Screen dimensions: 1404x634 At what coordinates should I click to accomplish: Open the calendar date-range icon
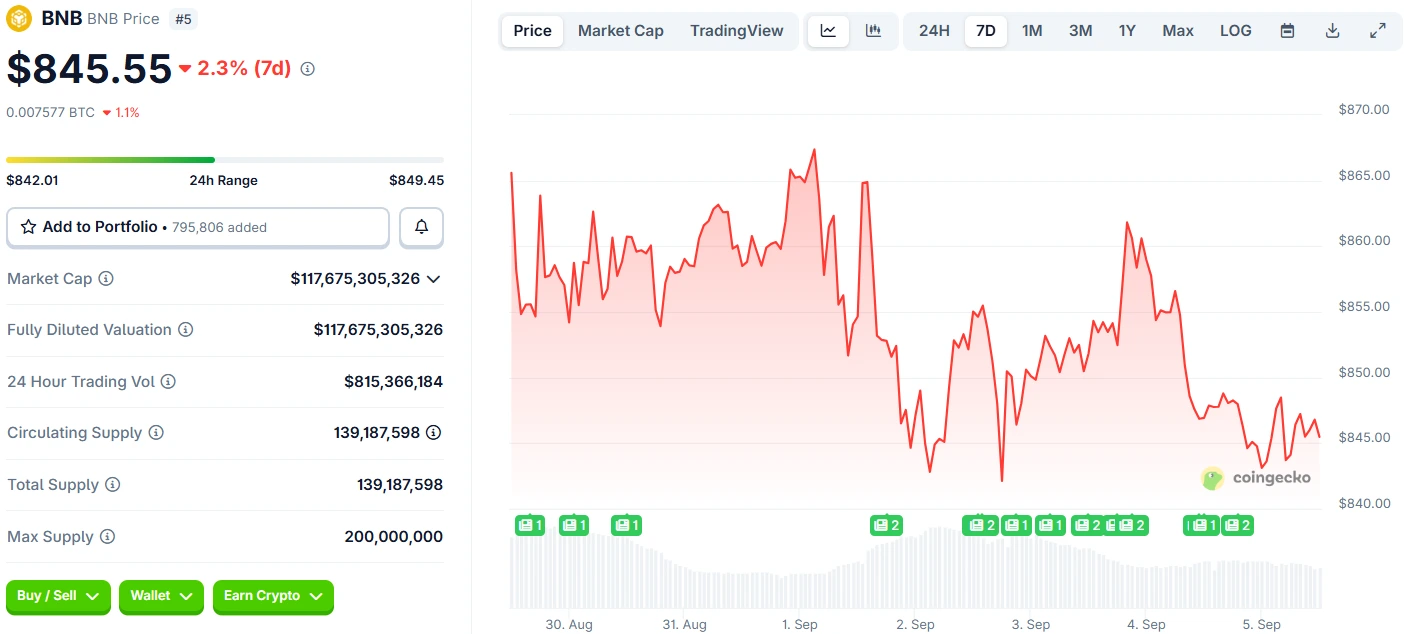coord(1287,31)
